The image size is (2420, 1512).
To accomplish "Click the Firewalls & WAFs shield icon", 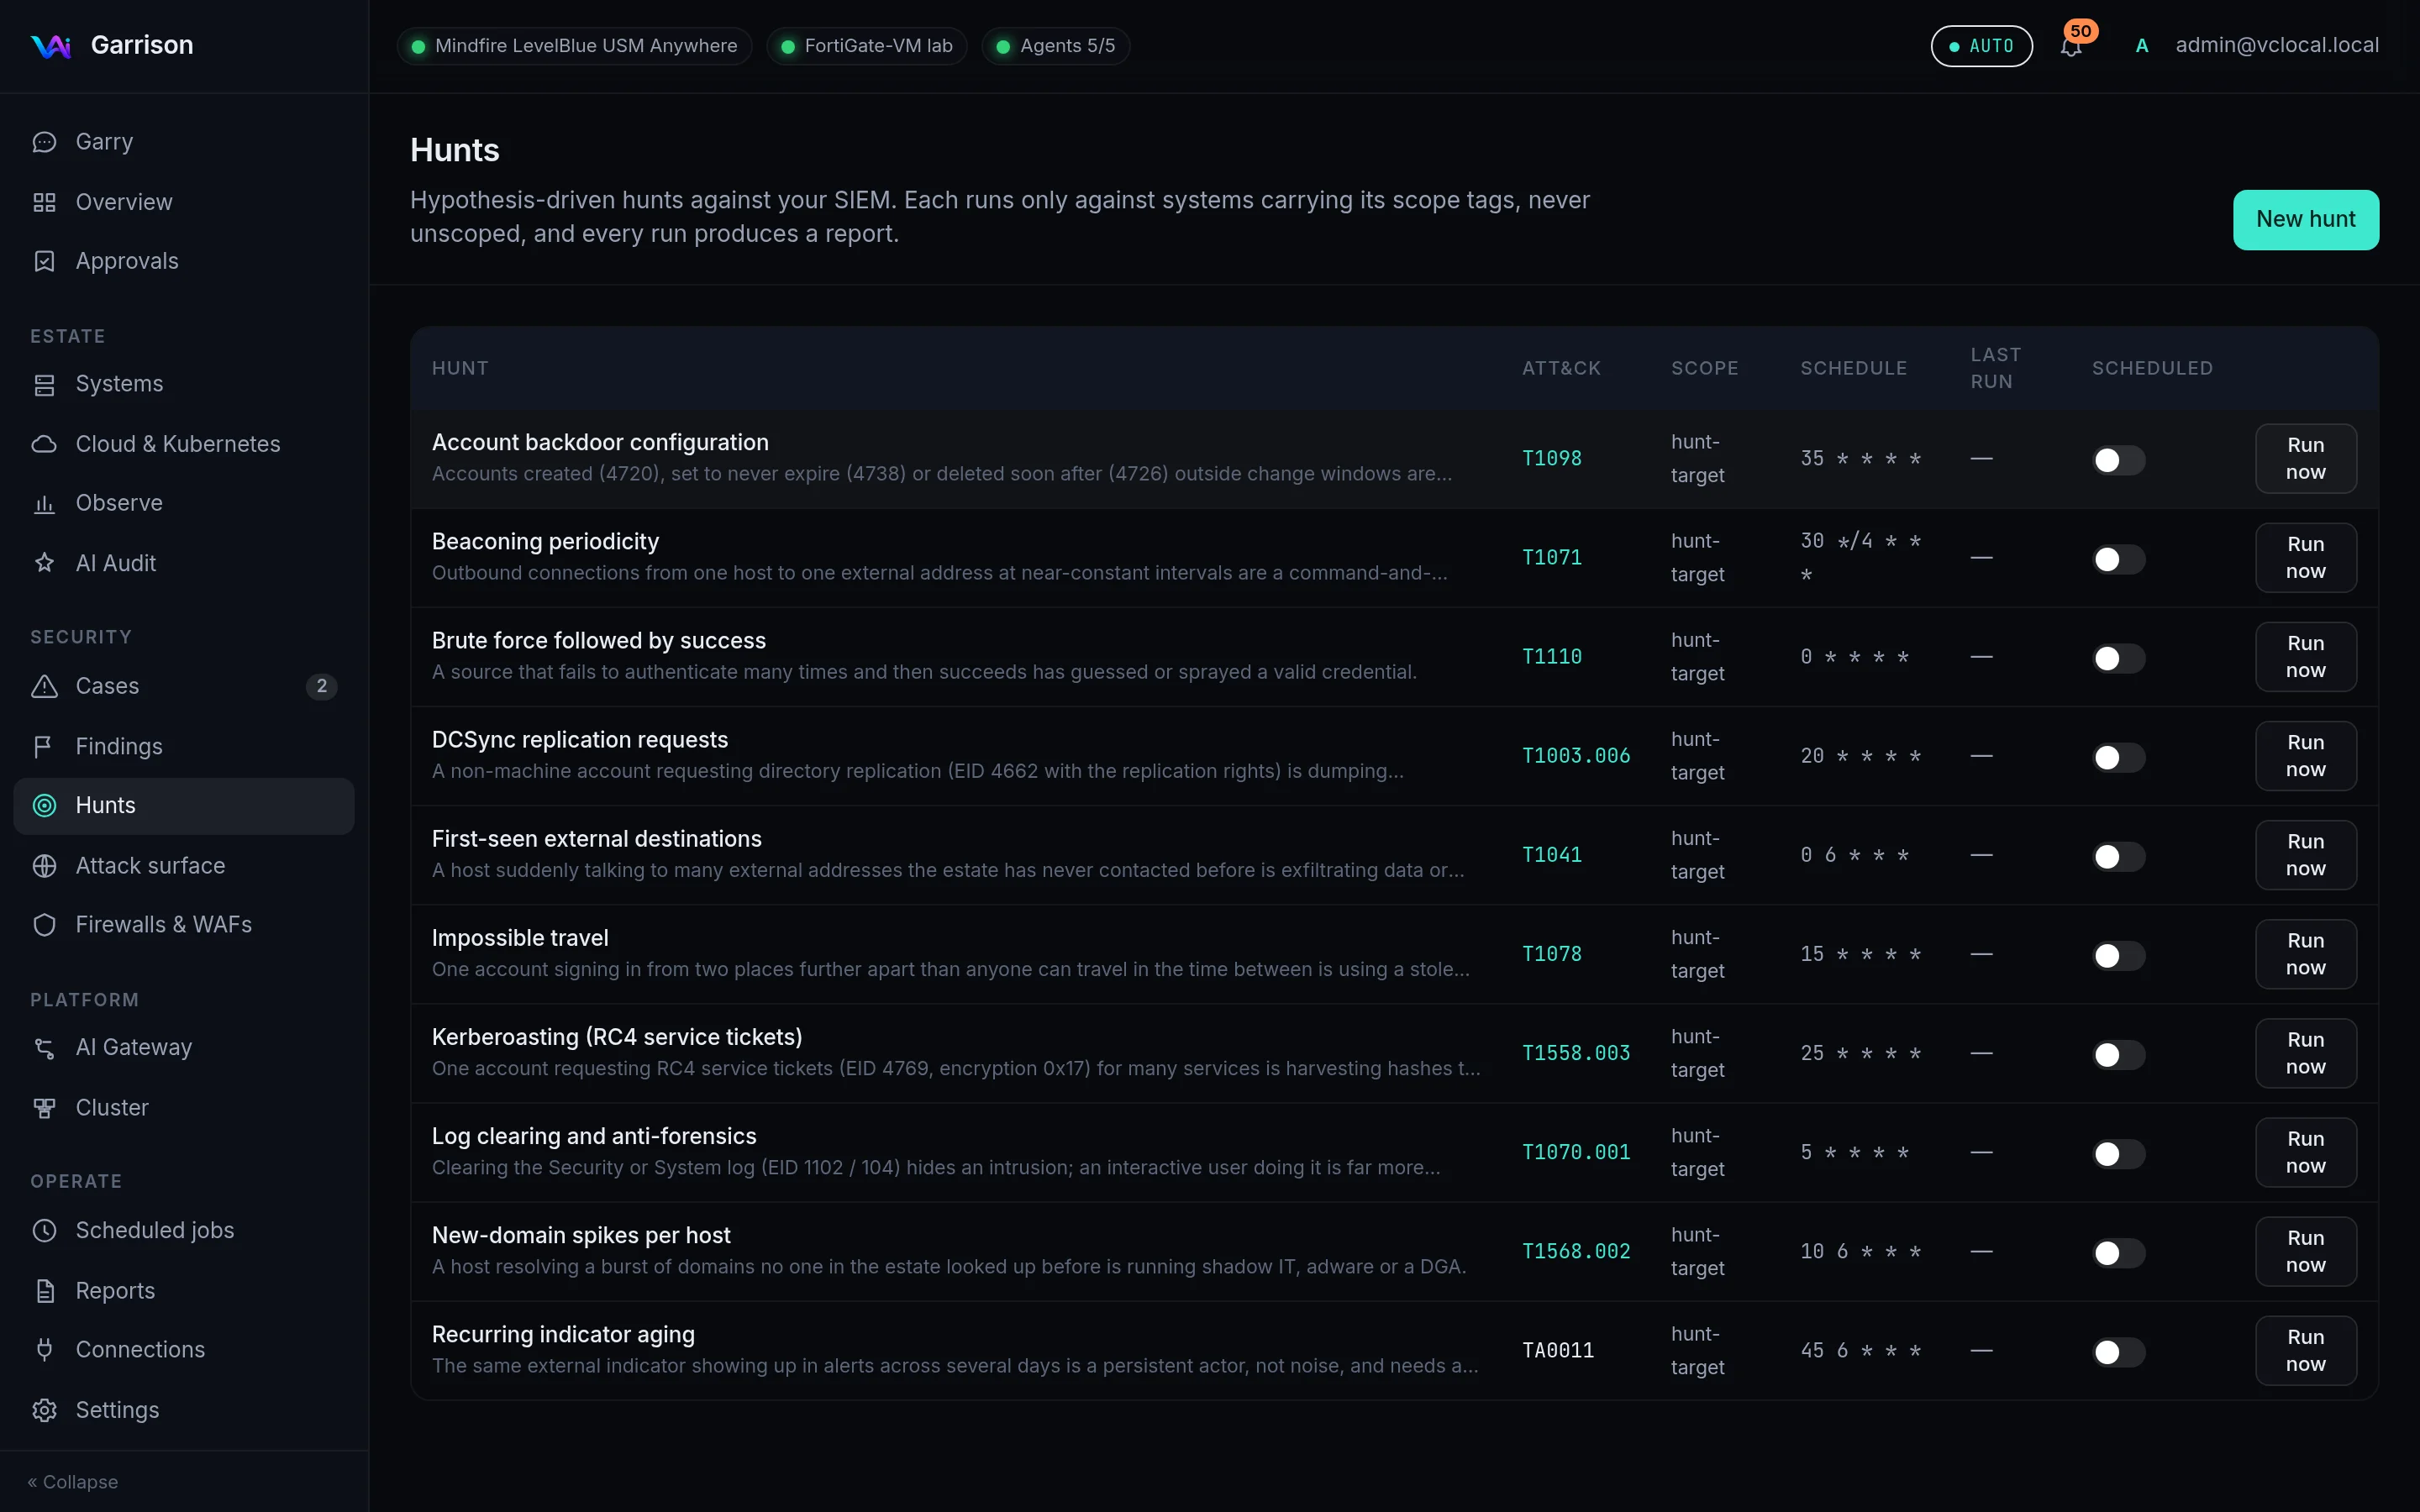I will (x=44, y=925).
